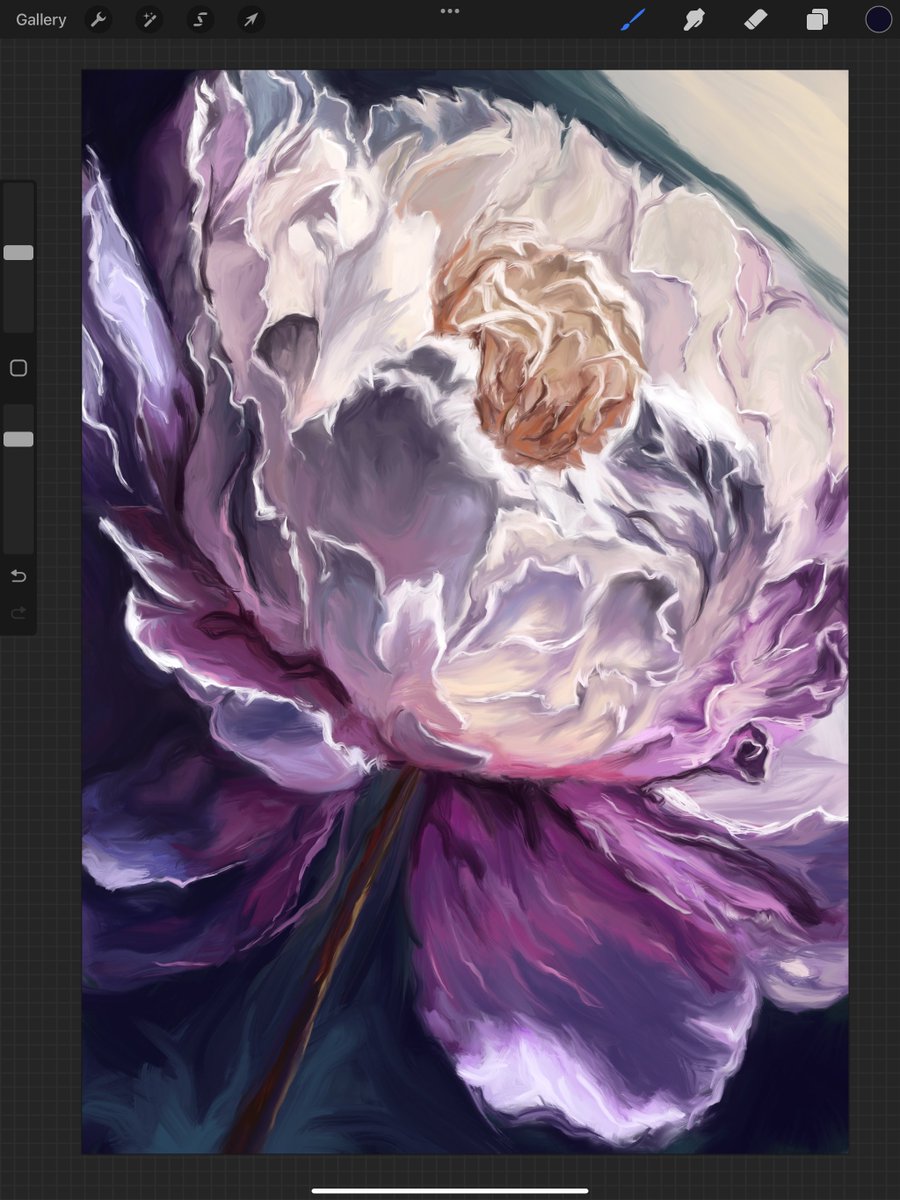
Task: Tap the square modify button in sidebar
Action: pos(18,369)
